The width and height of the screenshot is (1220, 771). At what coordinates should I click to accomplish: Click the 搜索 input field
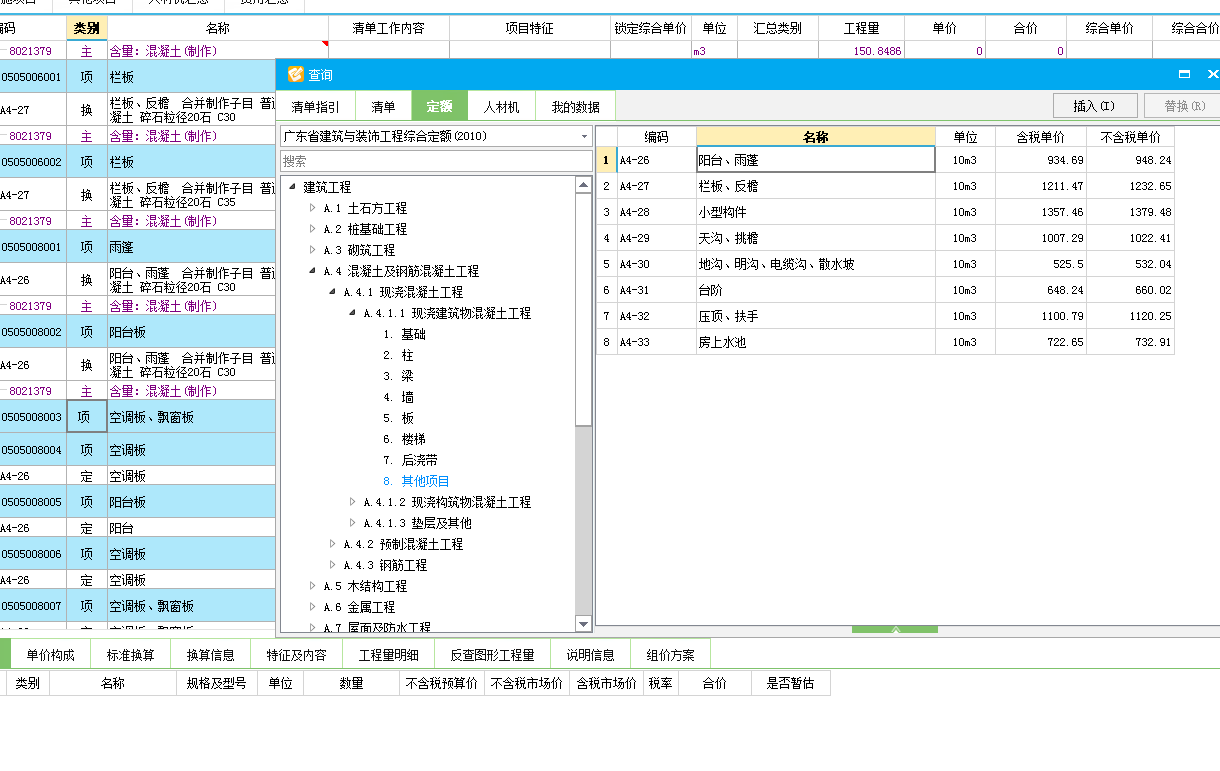(436, 161)
